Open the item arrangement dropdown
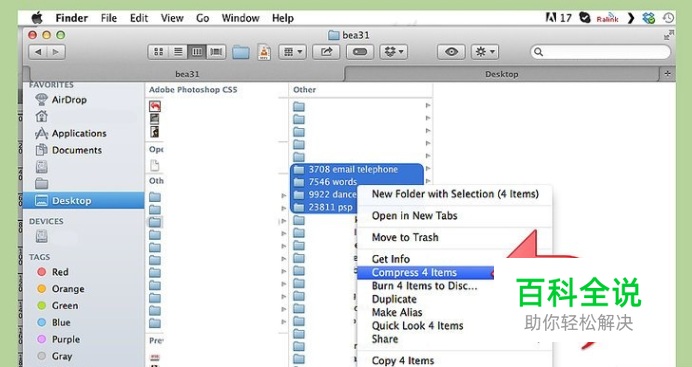Viewport: 692px width, 367px height. (x=293, y=52)
